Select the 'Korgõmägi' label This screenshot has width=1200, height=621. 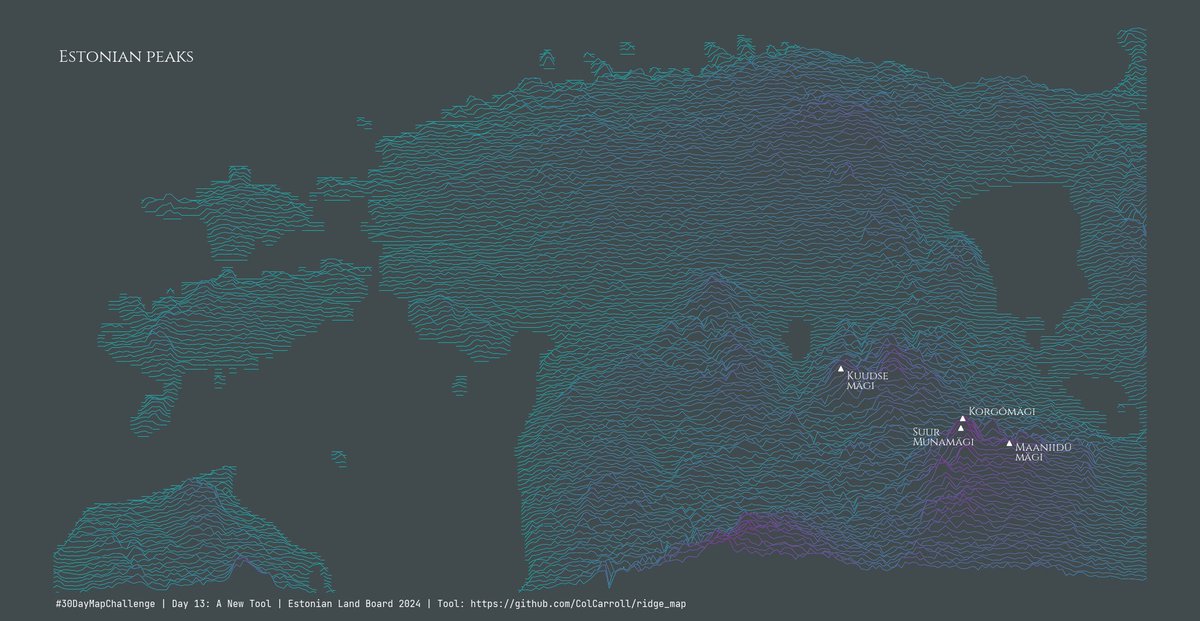click(1002, 411)
